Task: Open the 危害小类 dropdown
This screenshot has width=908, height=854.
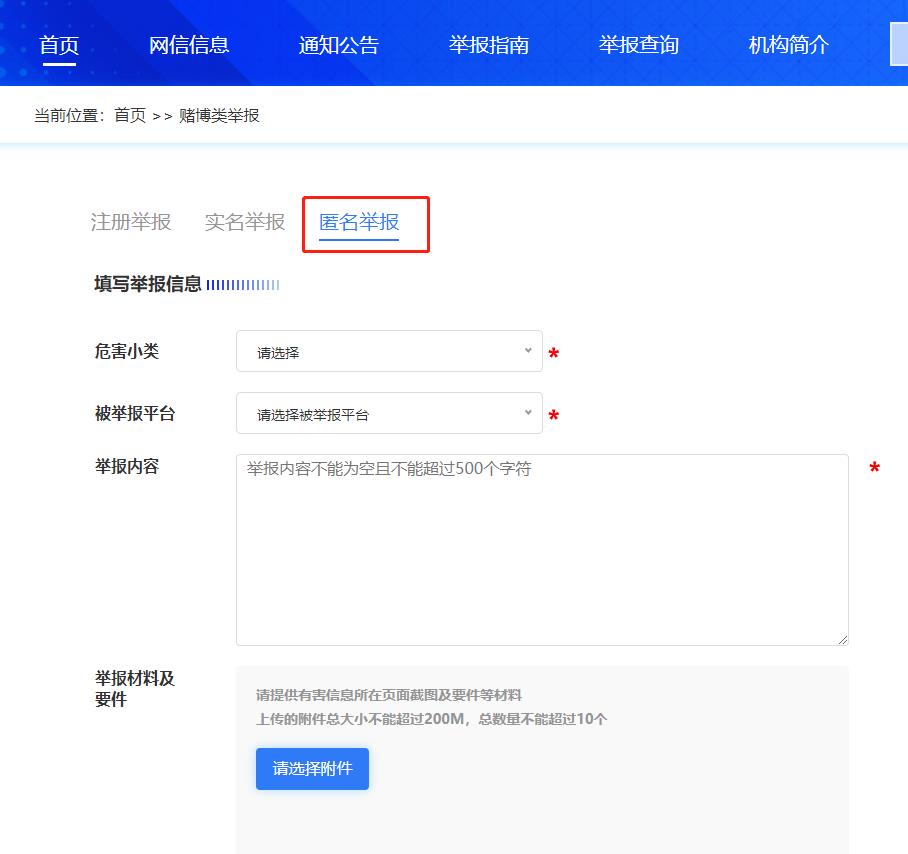Action: (389, 352)
